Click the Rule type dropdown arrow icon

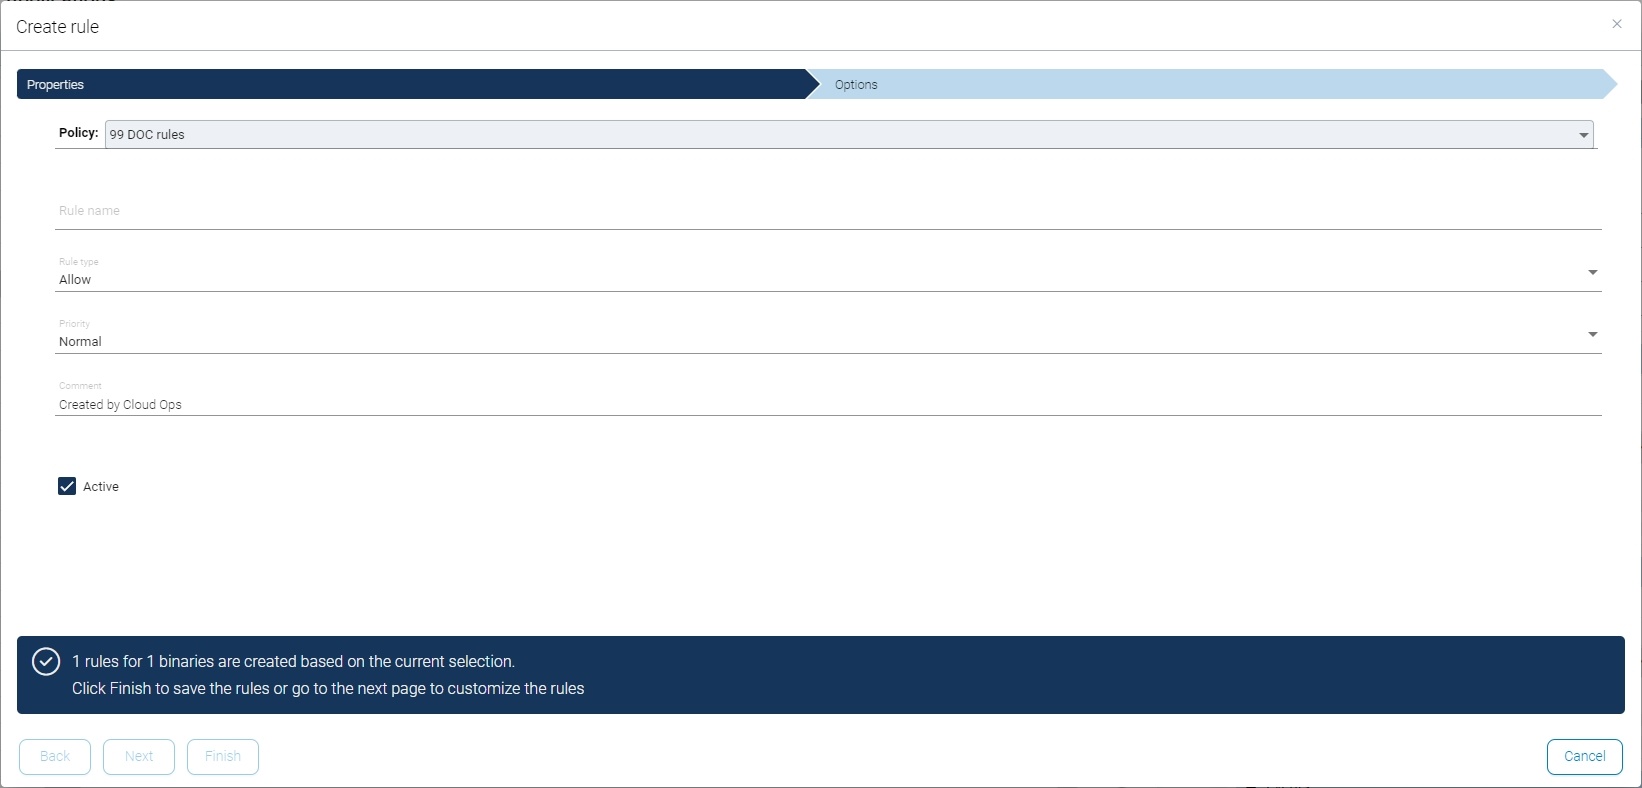[x=1593, y=272]
